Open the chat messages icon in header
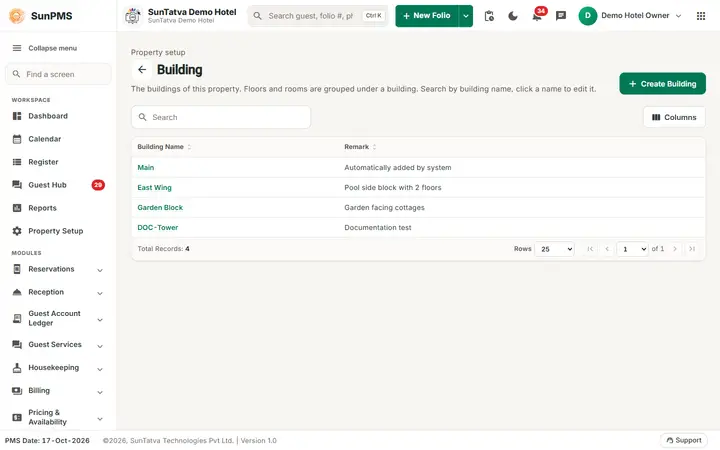The image size is (720, 450). coord(561,16)
